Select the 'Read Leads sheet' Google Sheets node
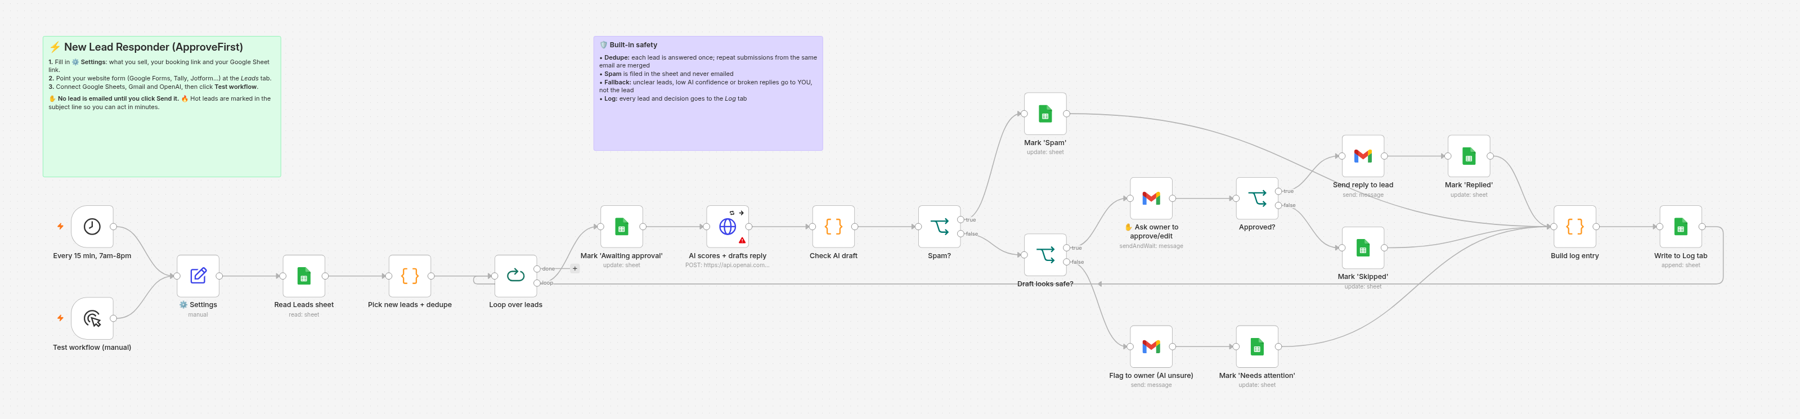 click(304, 275)
